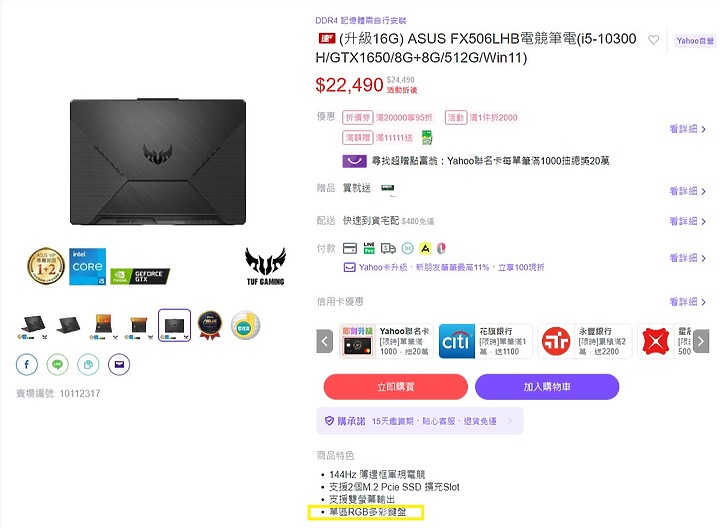The width and height of the screenshot is (720, 528).
Task: Expand 優惠 details via 看詳細
Action: tap(687, 129)
